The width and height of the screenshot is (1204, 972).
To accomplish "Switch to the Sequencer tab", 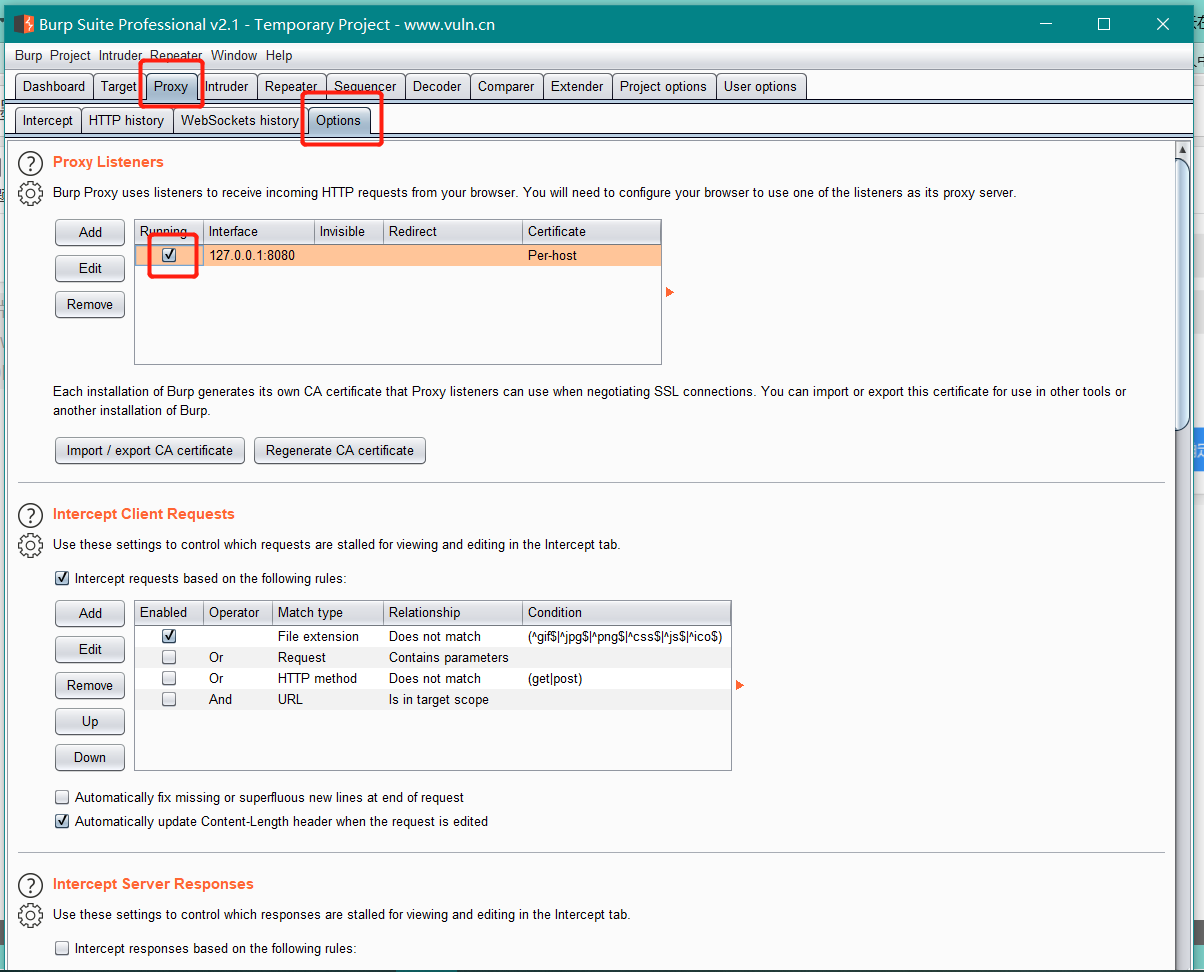I will point(366,87).
